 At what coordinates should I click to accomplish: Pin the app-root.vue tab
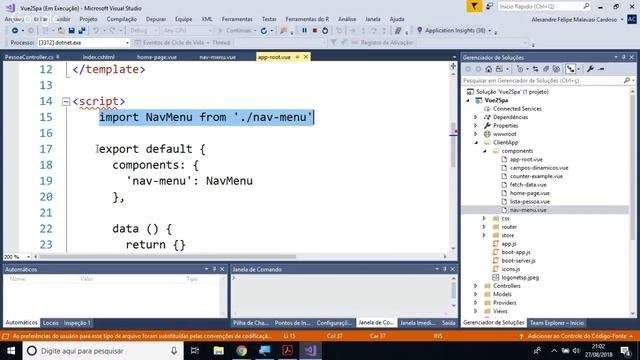point(298,57)
